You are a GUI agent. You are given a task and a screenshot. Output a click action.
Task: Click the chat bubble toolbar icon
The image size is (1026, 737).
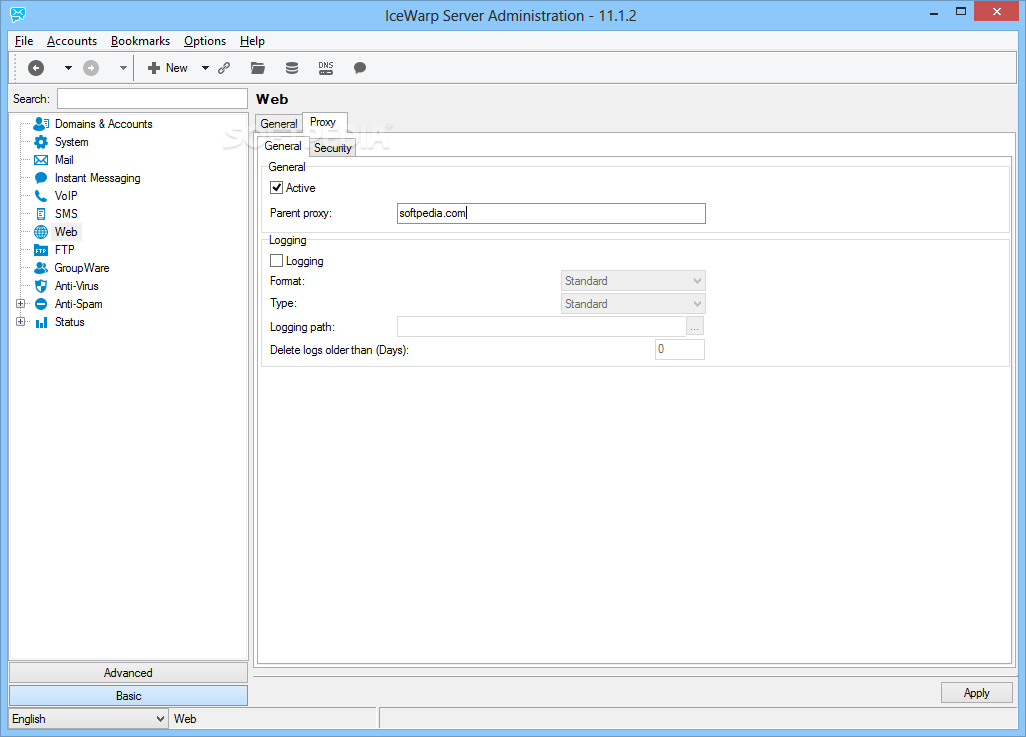(360, 68)
